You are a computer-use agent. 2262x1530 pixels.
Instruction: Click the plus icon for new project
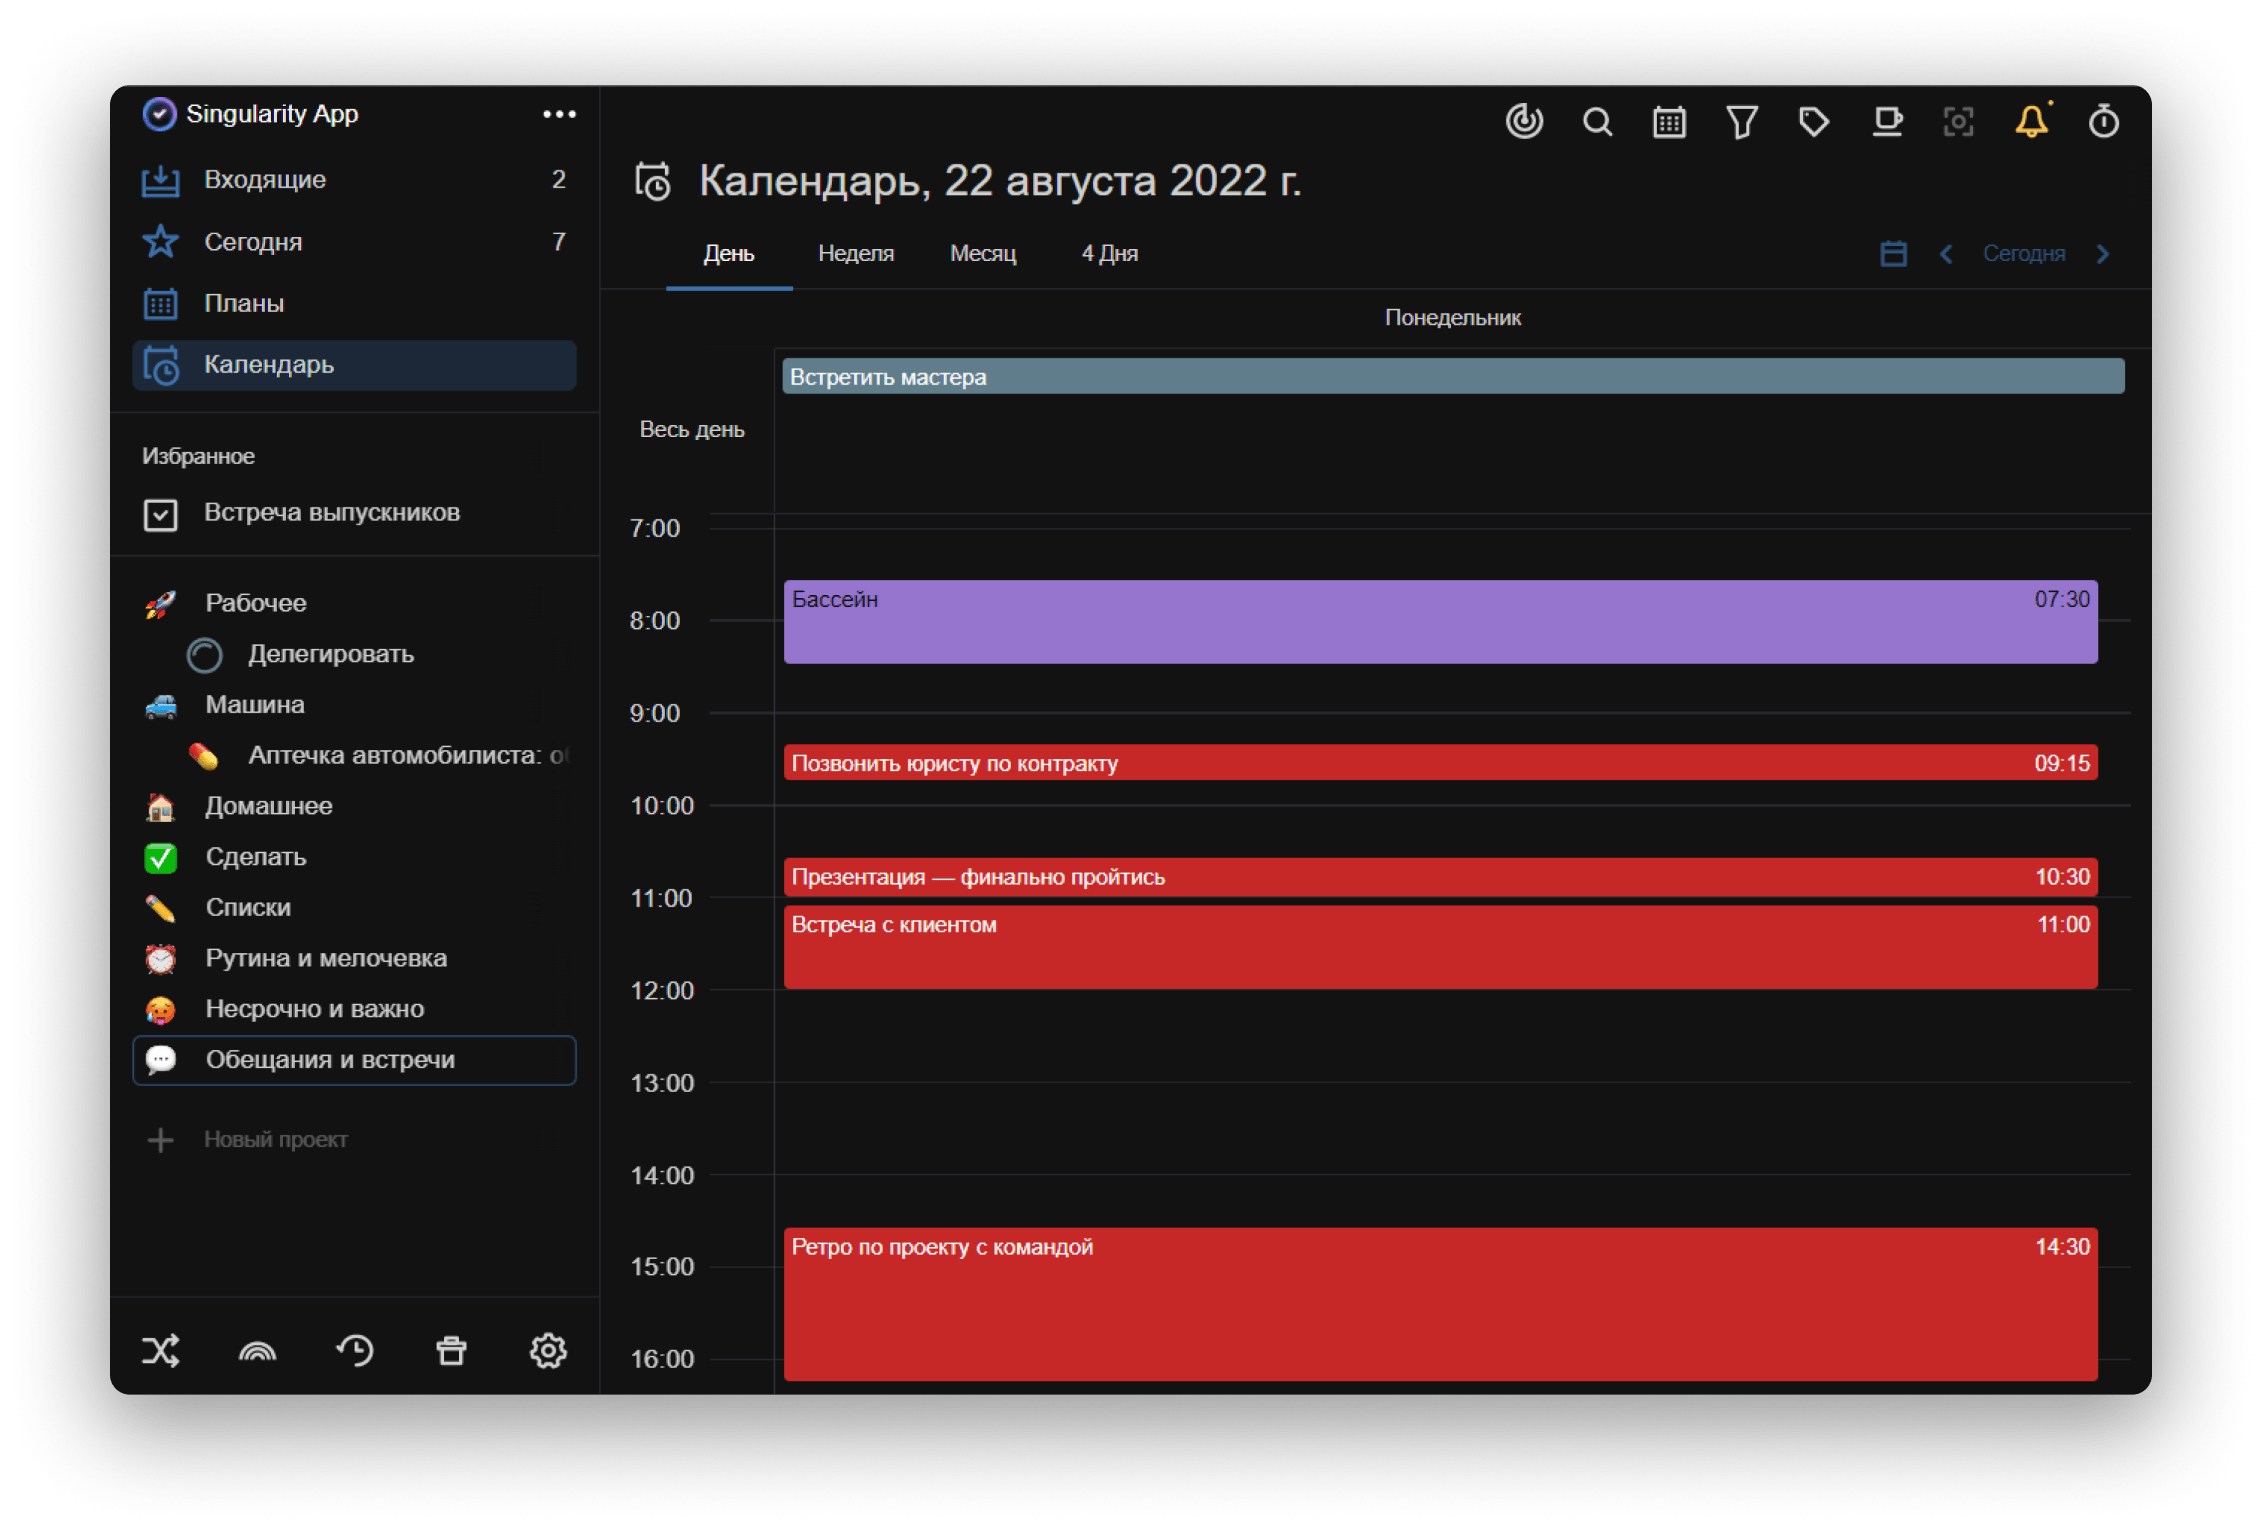point(160,1140)
